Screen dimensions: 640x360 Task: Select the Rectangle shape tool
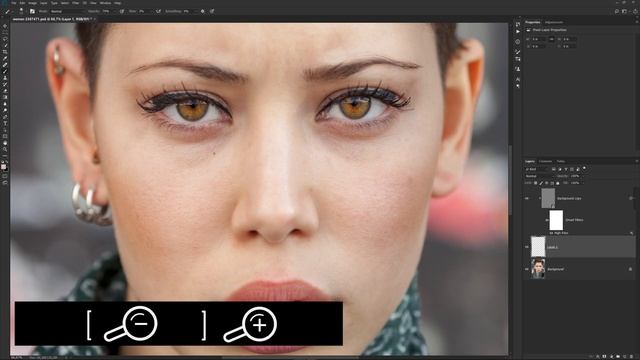click(5, 135)
